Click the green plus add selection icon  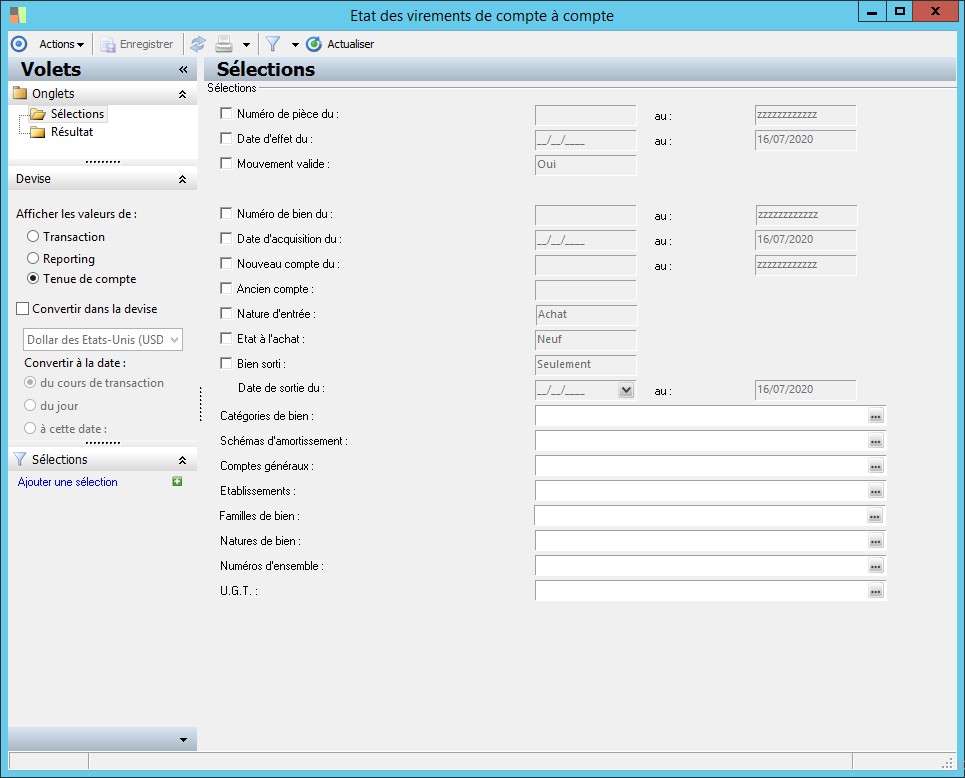click(177, 481)
